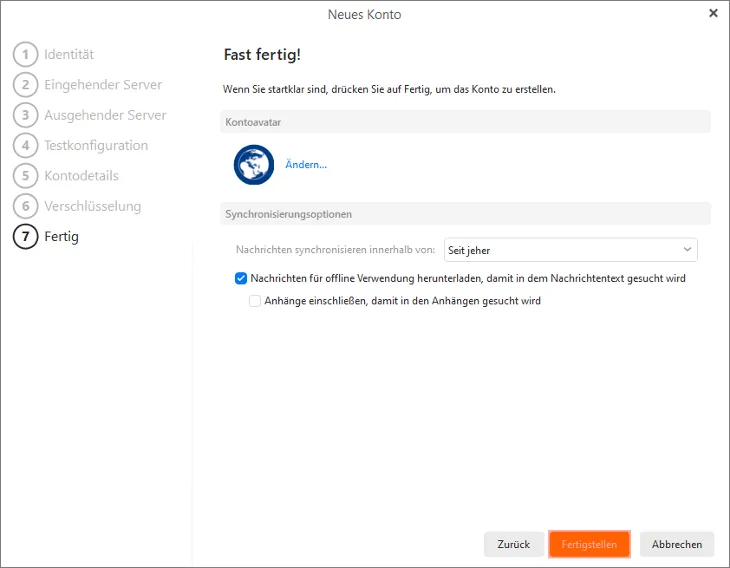
Task: Click the step 3 number circle
Action: pos(26,115)
